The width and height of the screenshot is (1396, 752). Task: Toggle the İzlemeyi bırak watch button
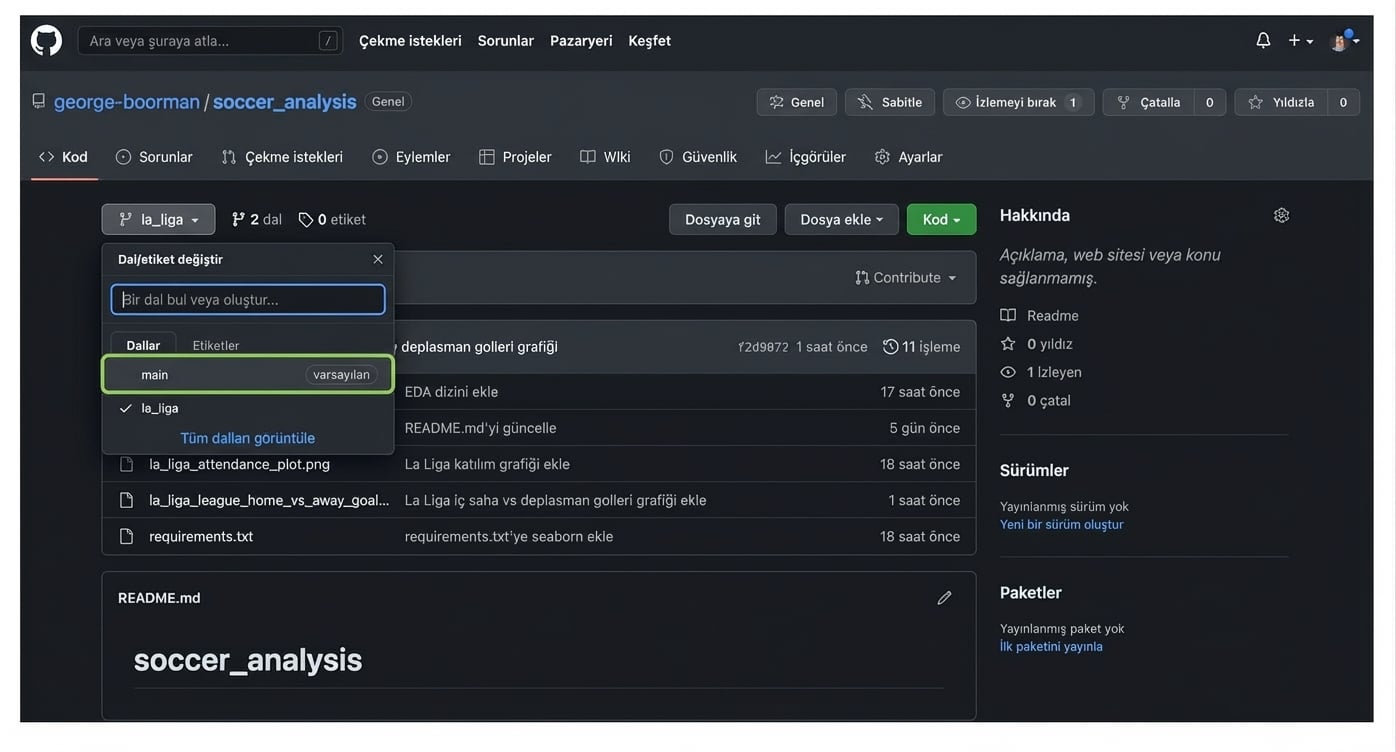click(x=1005, y=102)
